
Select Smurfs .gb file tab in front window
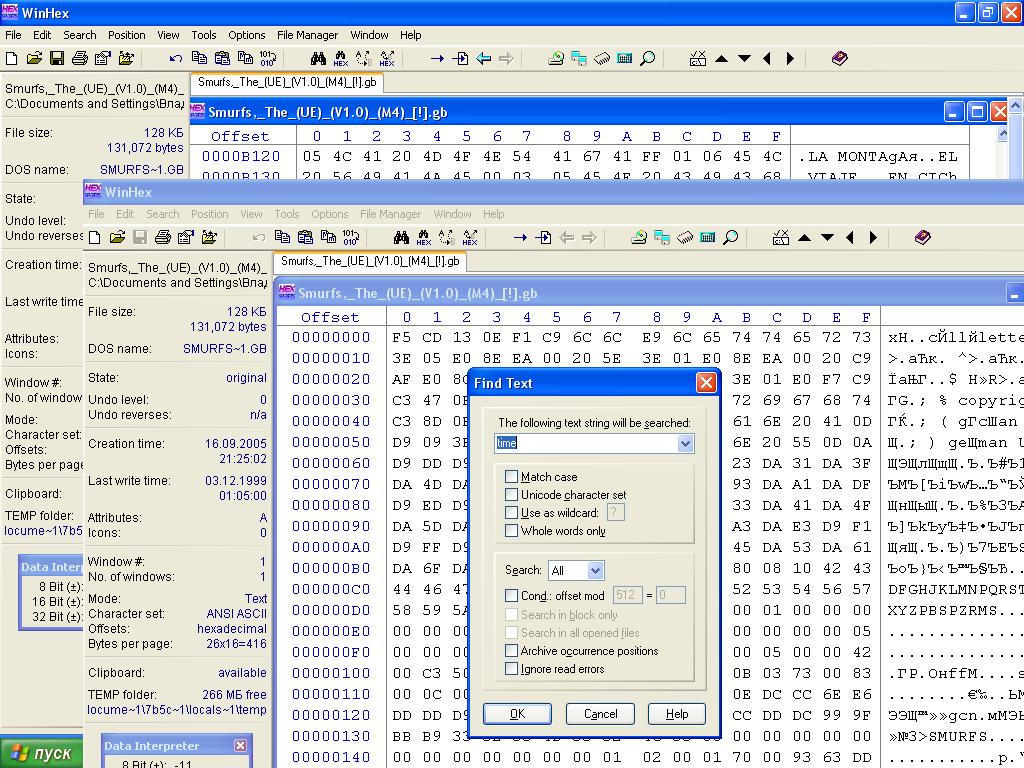pyautogui.click(x=370, y=261)
